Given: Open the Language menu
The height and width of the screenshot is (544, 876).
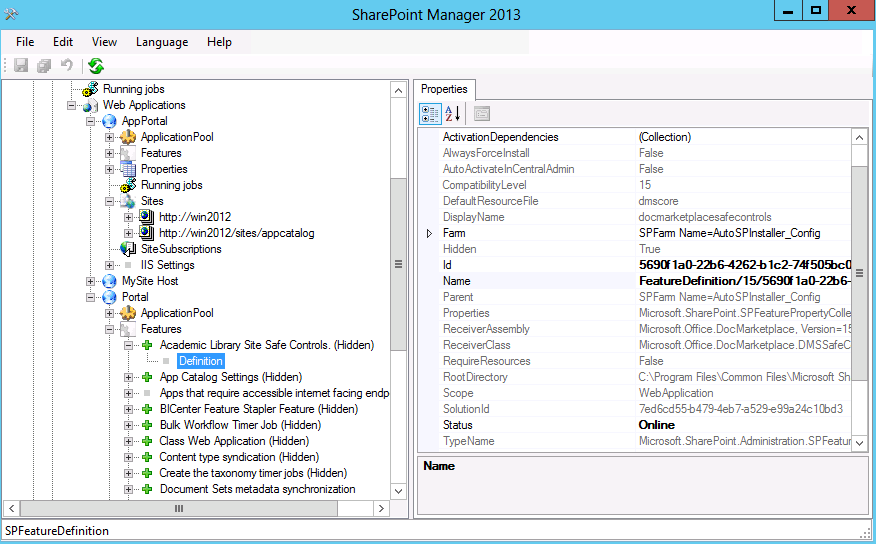Looking at the screenshot, I should [x=162, y=42].
